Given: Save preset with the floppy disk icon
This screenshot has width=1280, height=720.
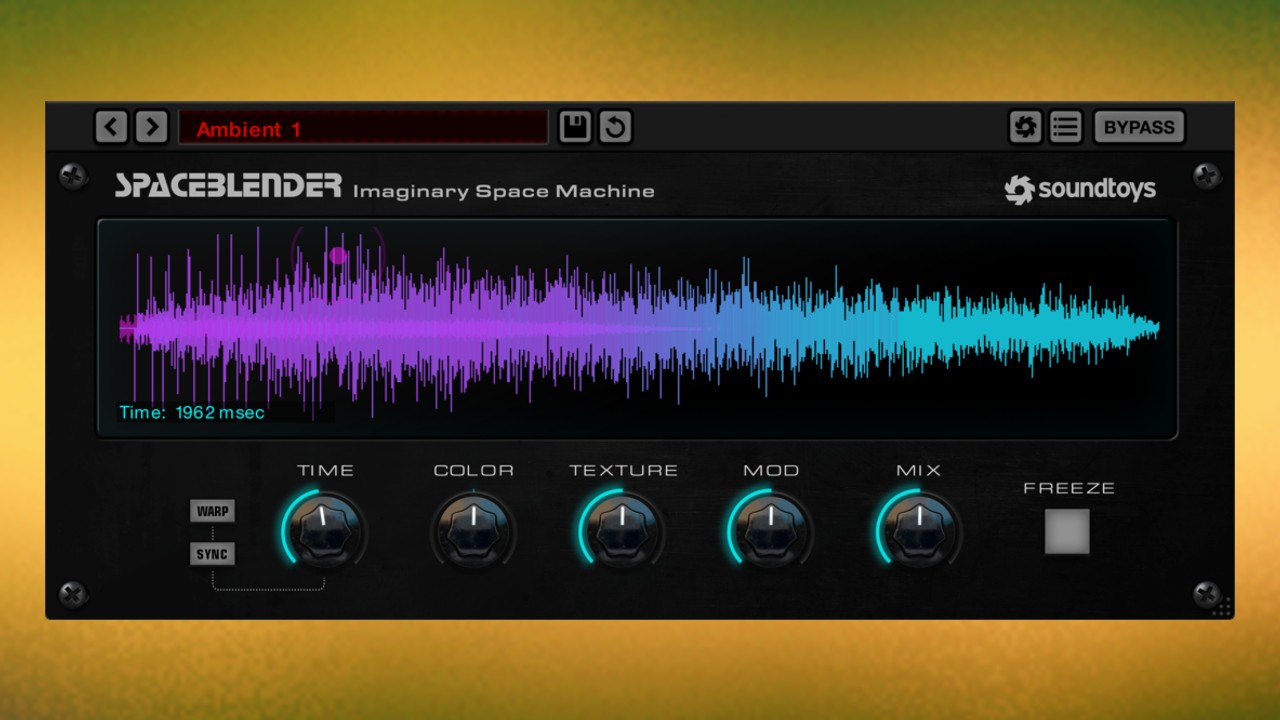Looking at the screenshot, I should tap(575, 127).
